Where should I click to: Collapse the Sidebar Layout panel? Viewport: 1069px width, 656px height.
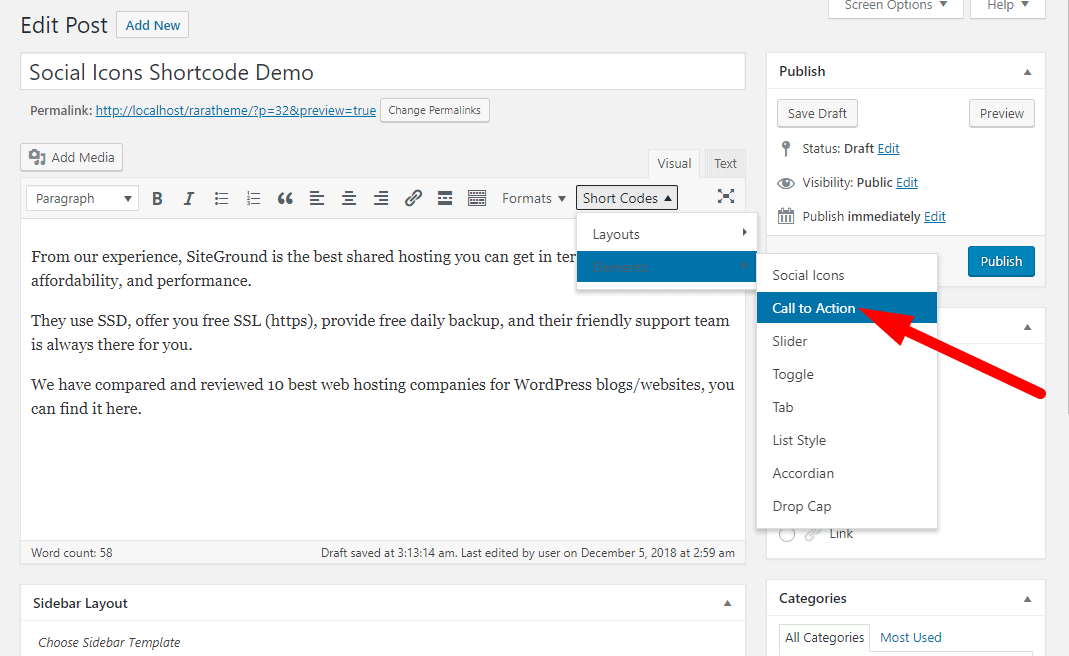point(727,604)
